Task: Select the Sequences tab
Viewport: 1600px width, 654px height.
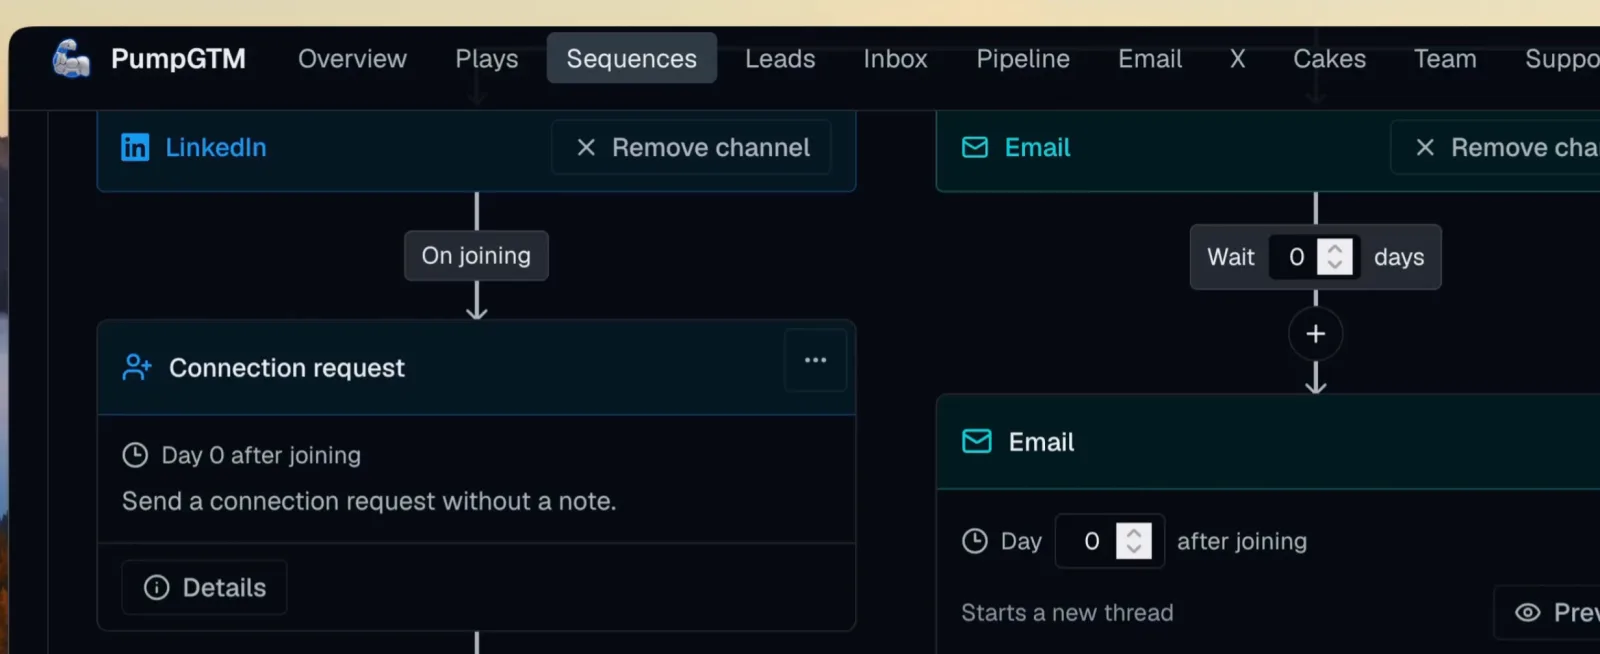Action: pos(632,58)
